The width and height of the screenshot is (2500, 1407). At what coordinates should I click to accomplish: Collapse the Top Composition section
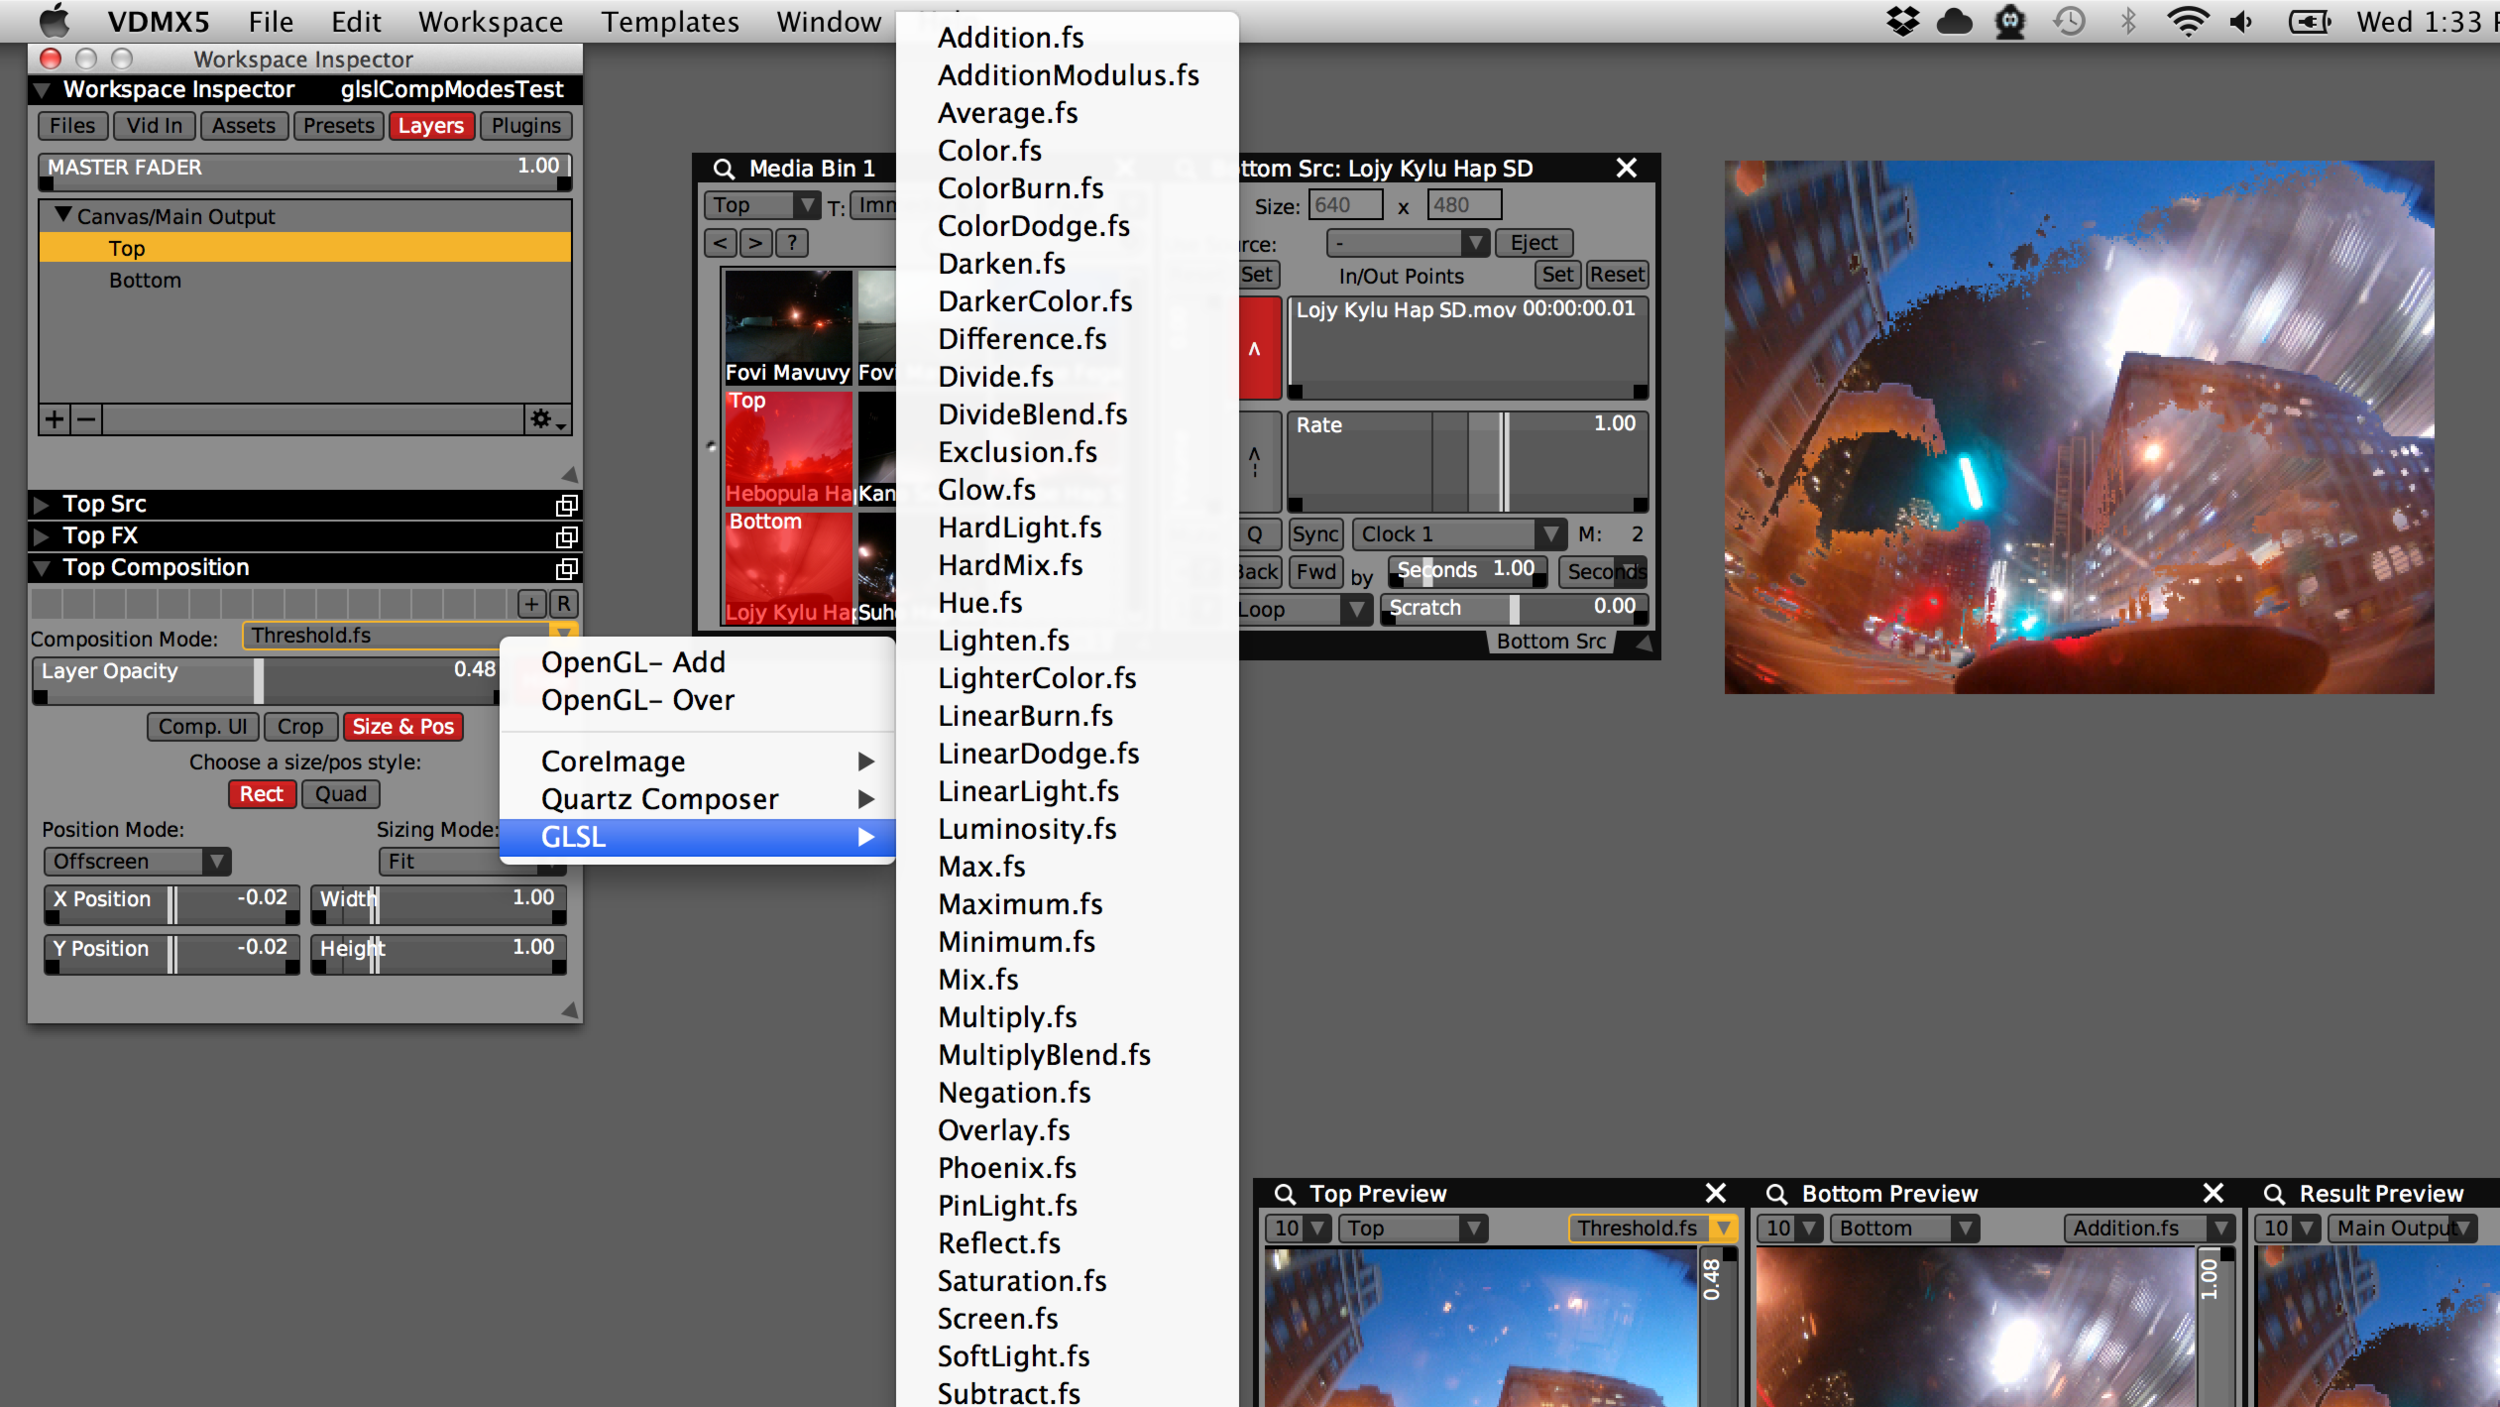pyautogui.click(x=42, y=568)
